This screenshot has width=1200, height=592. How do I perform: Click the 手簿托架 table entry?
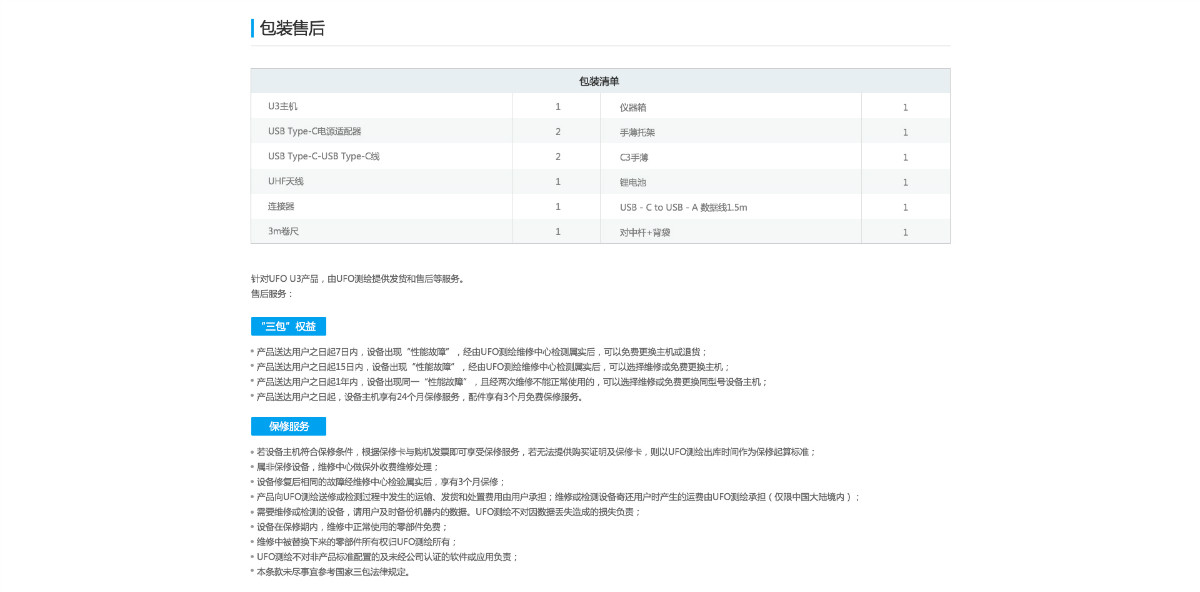point(637,132)
